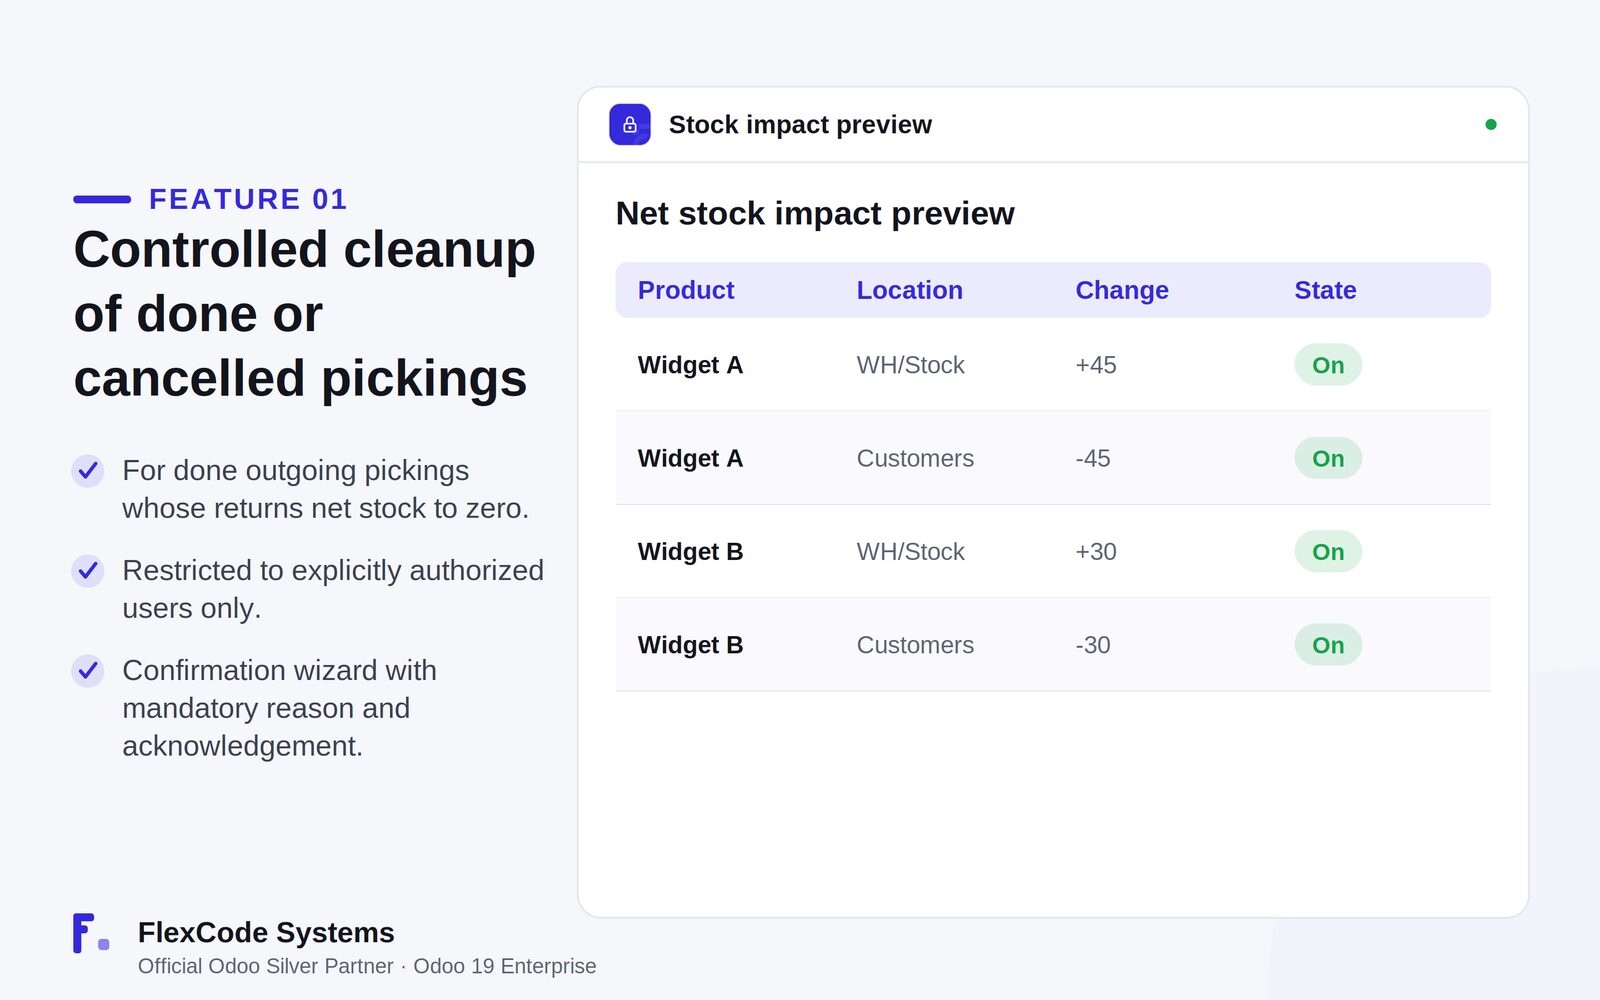Click the 'Stock impact preview' card title
This screenshot has height=1000, width=1600.
coord(800,125)
